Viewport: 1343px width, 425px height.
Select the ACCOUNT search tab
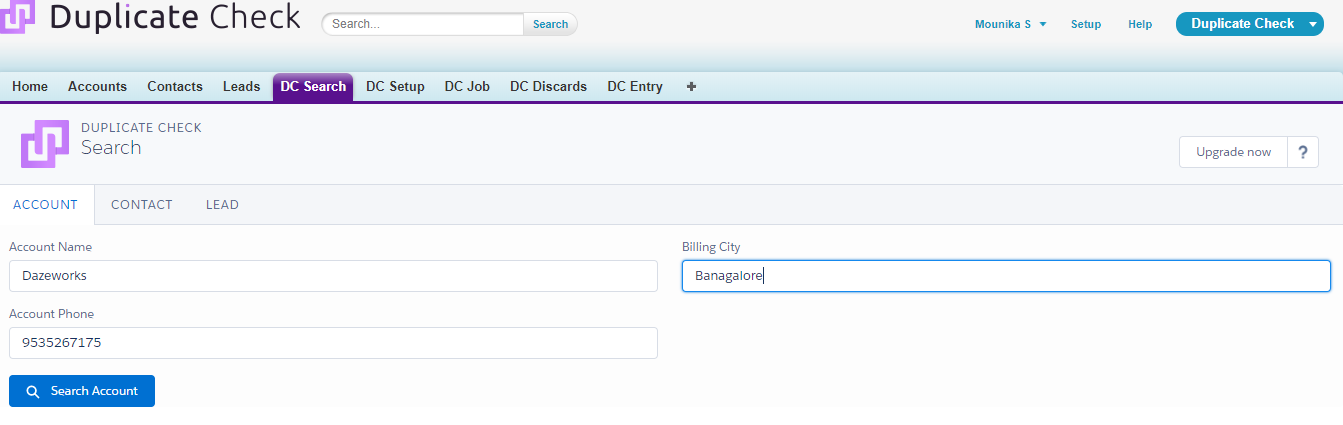[x=45, y=205]
